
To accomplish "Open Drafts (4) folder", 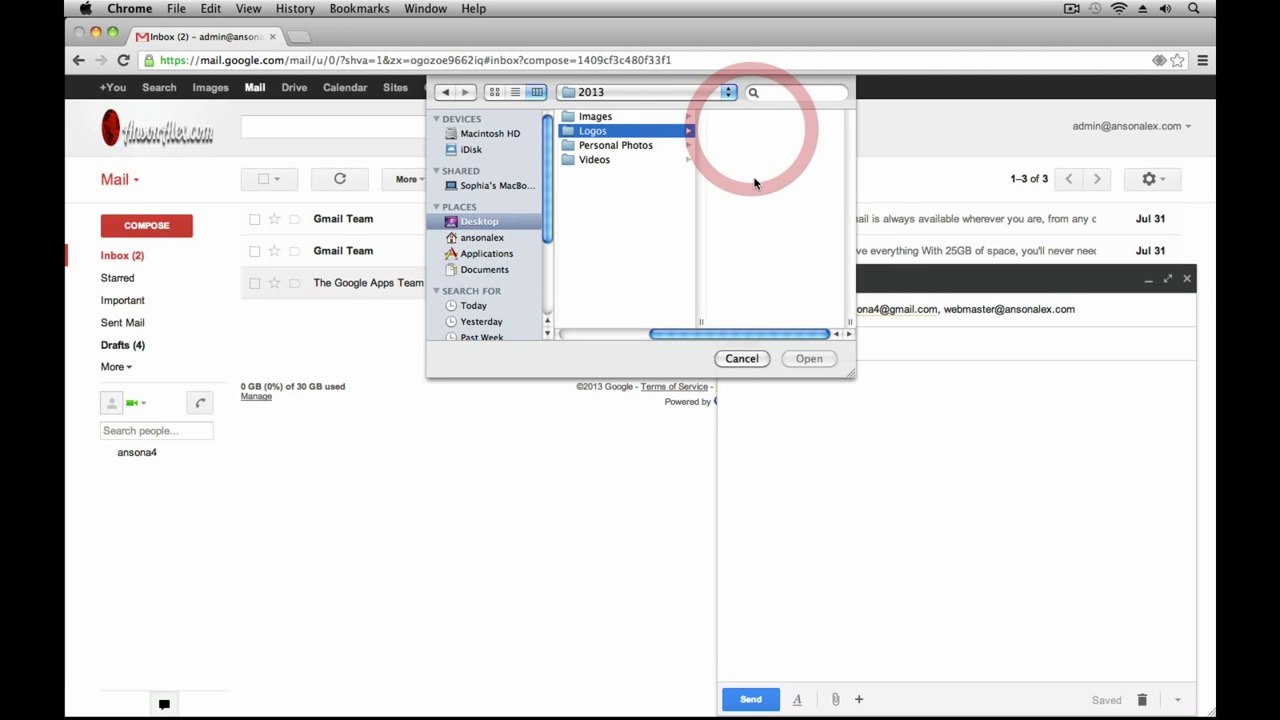I will click(122, 345).
